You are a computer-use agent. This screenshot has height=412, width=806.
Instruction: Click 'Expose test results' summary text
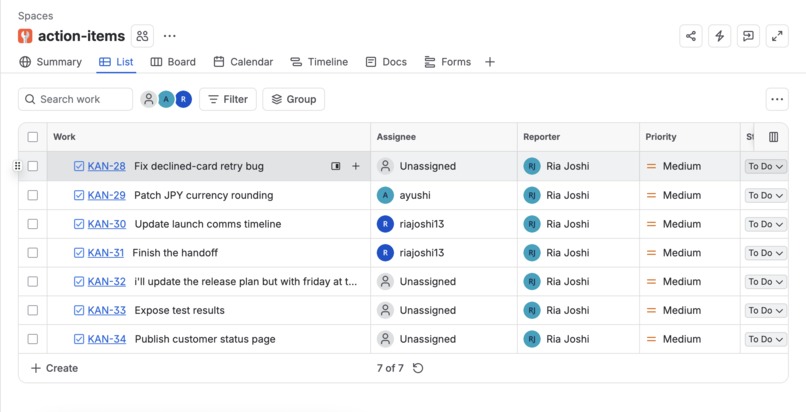tap(179, 310)
